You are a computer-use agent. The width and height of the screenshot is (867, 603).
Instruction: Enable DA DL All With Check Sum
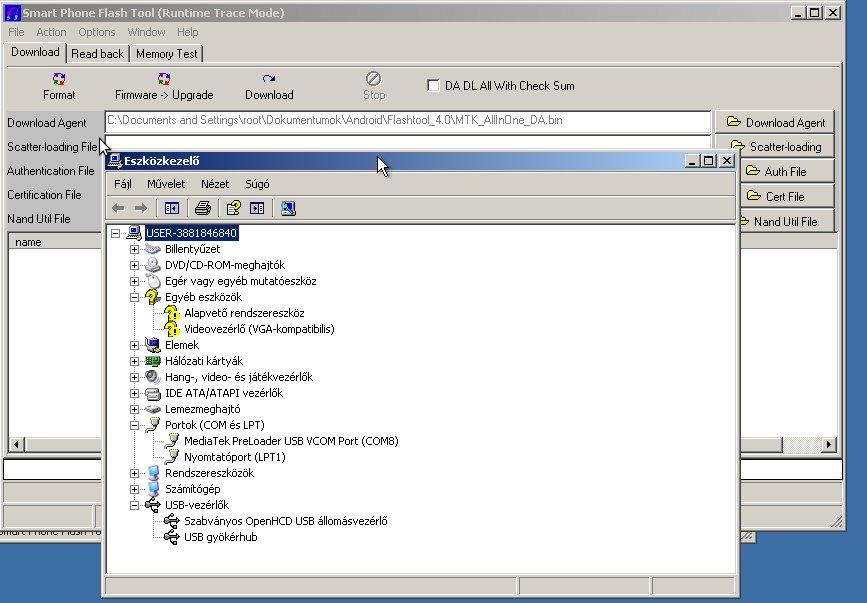[434, 86]
